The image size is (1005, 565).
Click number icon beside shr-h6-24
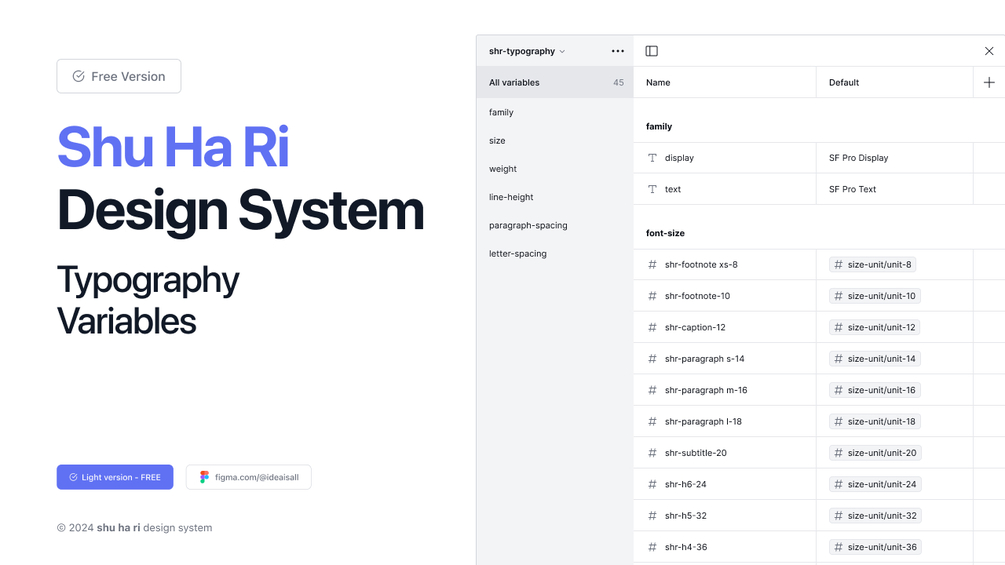tap(652, 484)
